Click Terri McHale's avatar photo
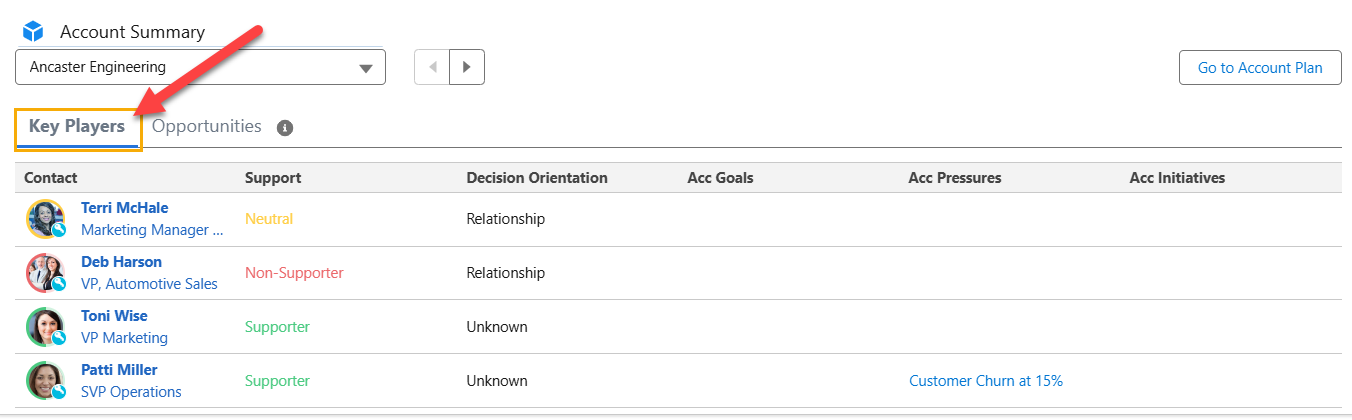1352x420 pixels. click(45, 219)
